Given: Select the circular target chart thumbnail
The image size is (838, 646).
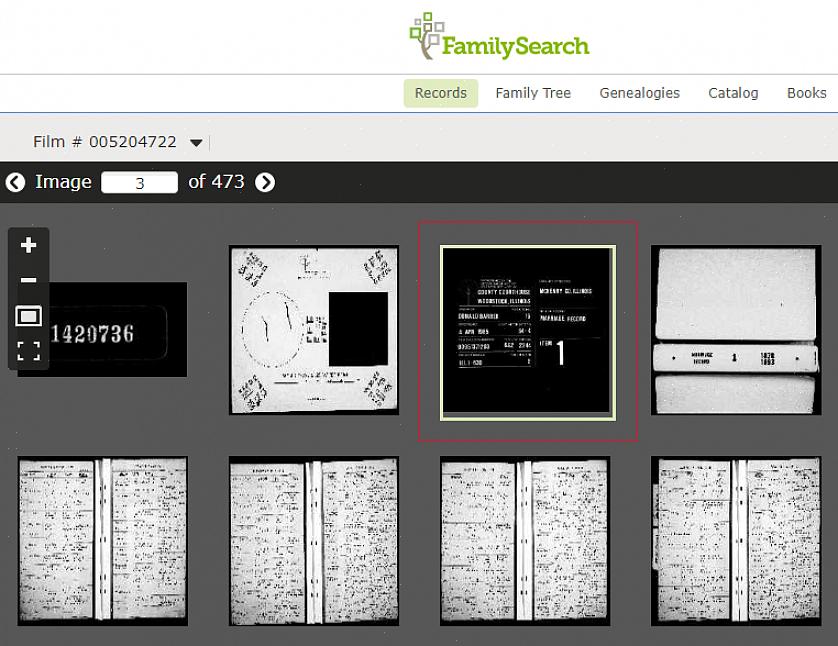Looking at the screenshot, I should pyautogui.click(x=313, y=330).
